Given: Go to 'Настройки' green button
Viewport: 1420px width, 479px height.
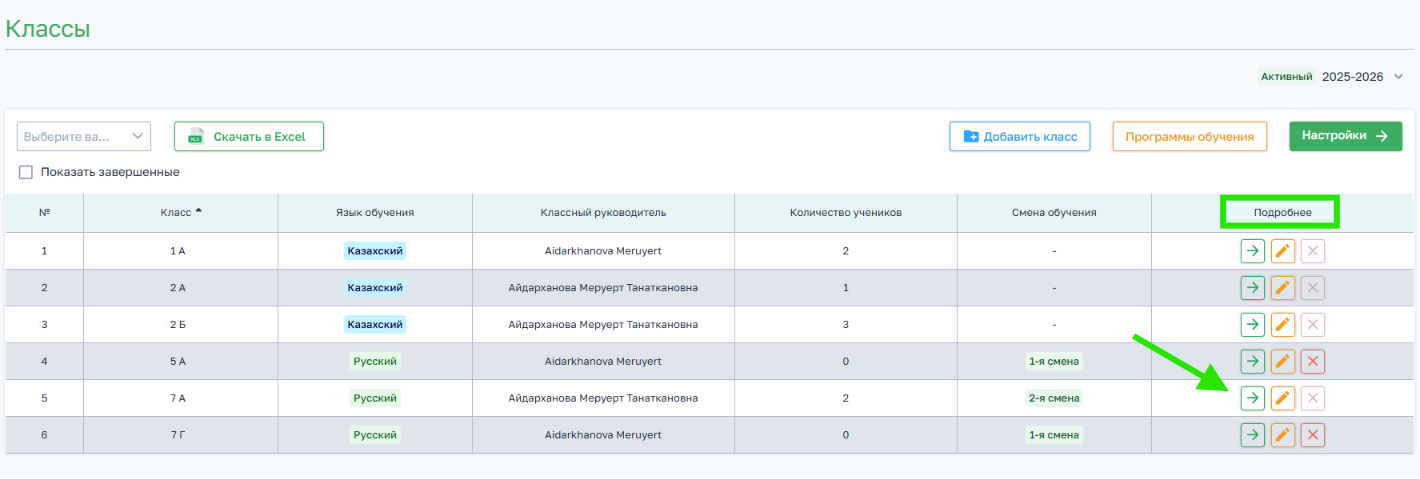Looking at the screenshot, I should point(1346,136).
